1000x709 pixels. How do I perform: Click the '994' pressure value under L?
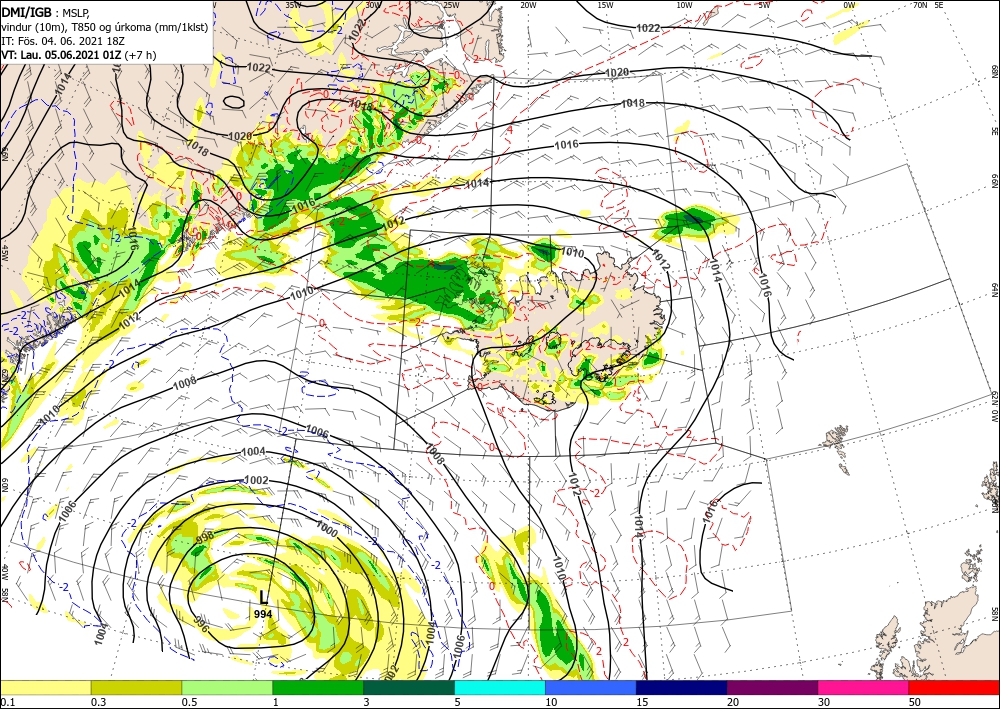click(263, 614)
